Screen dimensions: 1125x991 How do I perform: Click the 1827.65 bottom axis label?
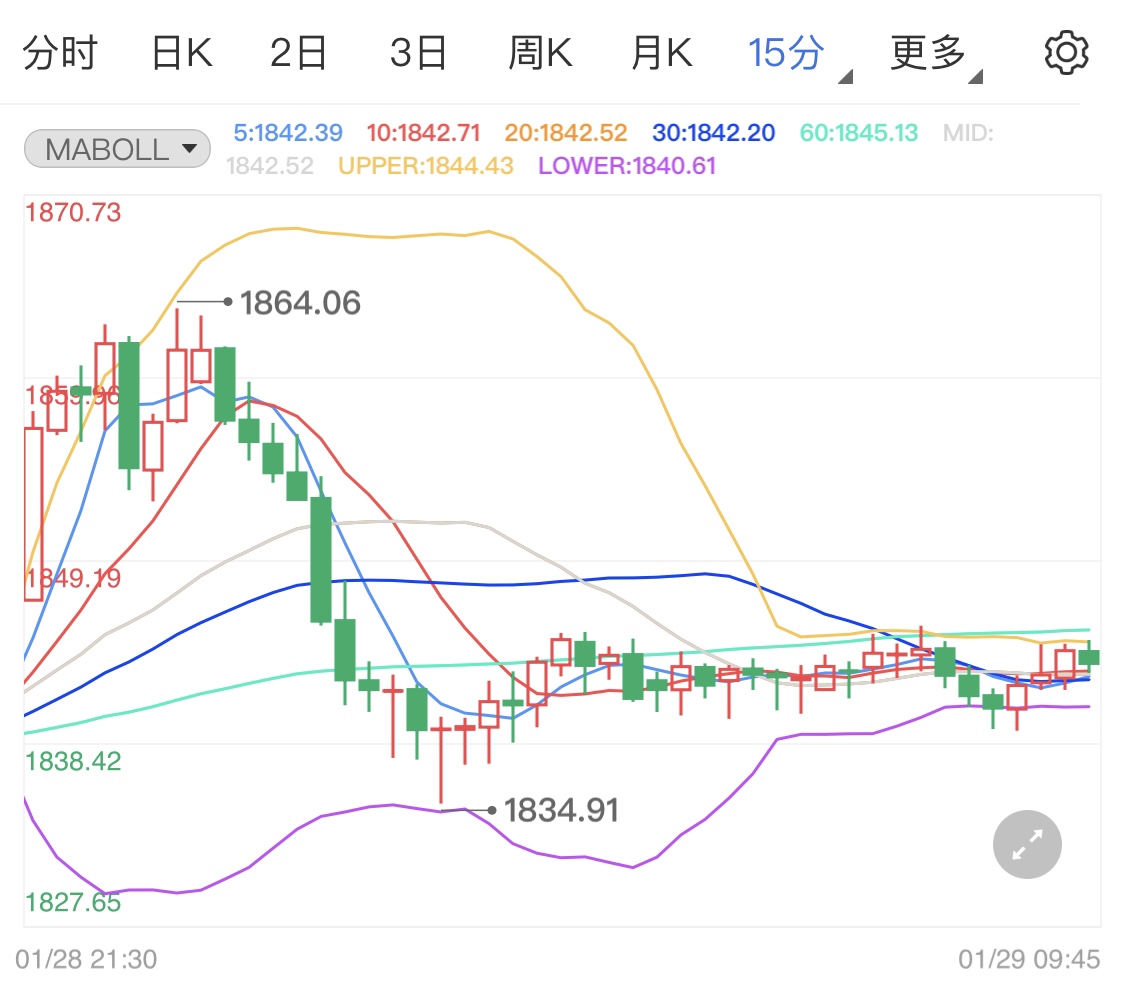tap(73, 902)
